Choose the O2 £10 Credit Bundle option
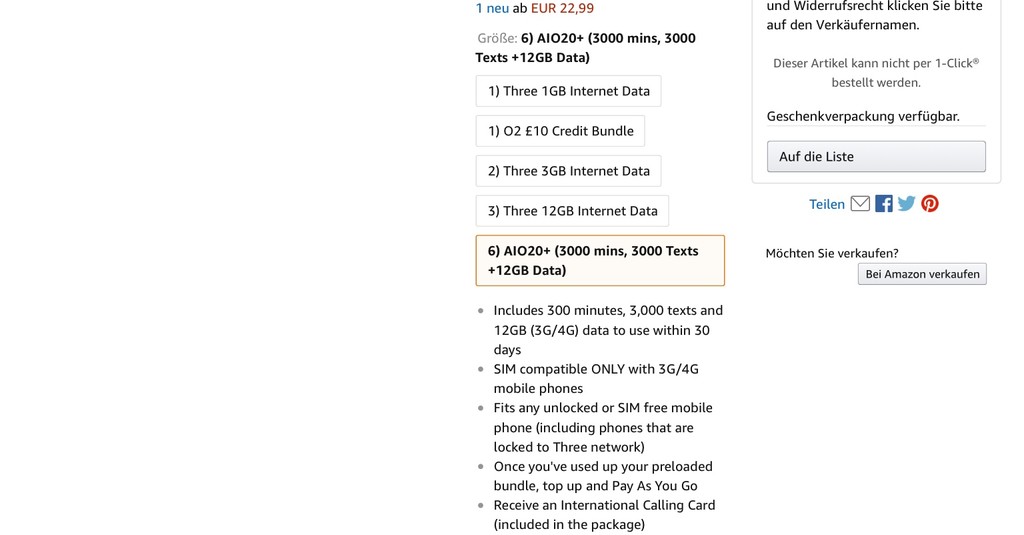 coord(560,131)
